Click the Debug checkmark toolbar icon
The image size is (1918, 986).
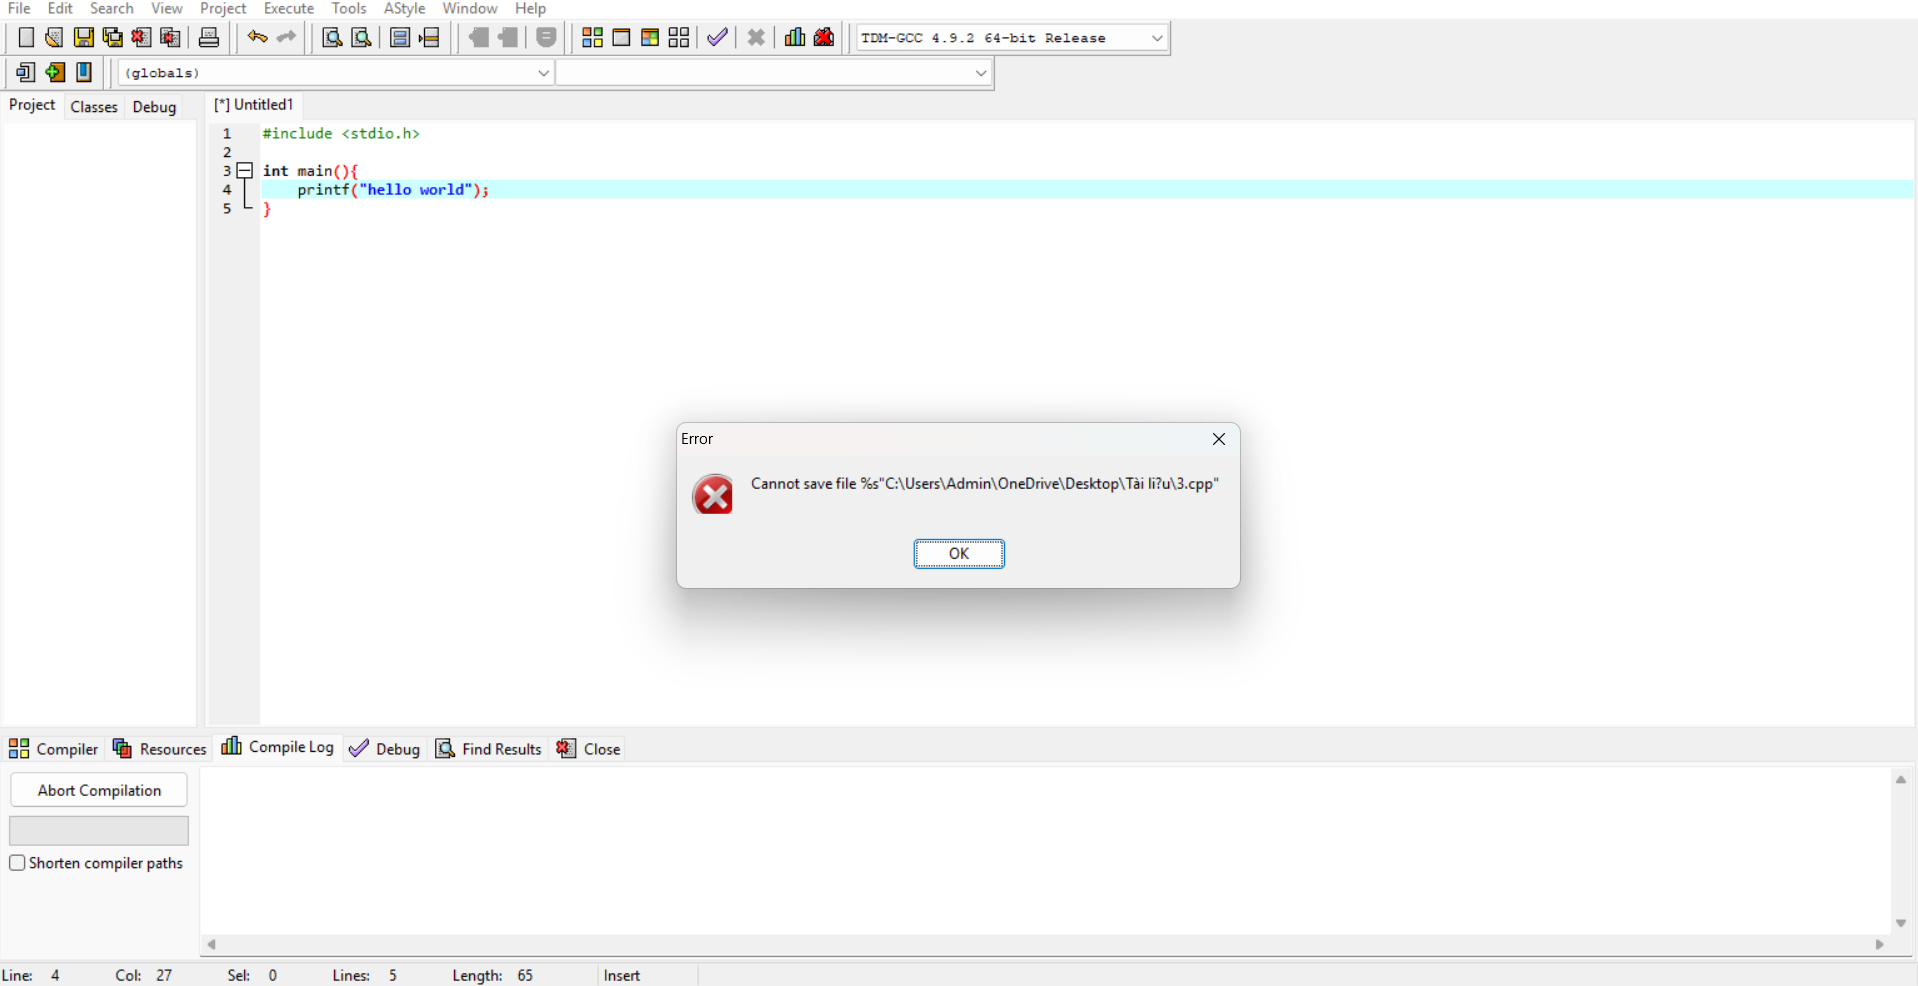(717, 38)
